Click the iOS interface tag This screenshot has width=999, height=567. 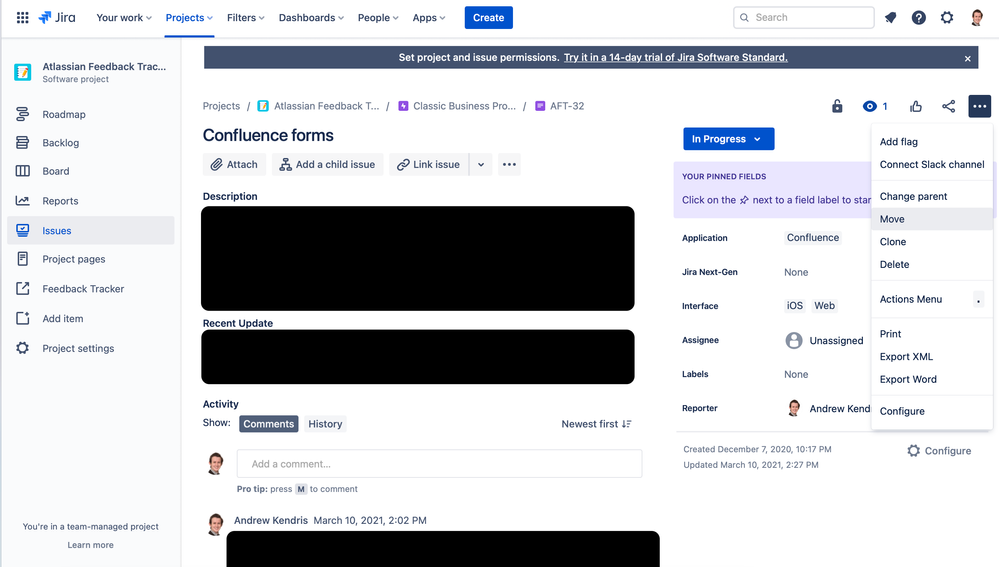click(794, 306)
